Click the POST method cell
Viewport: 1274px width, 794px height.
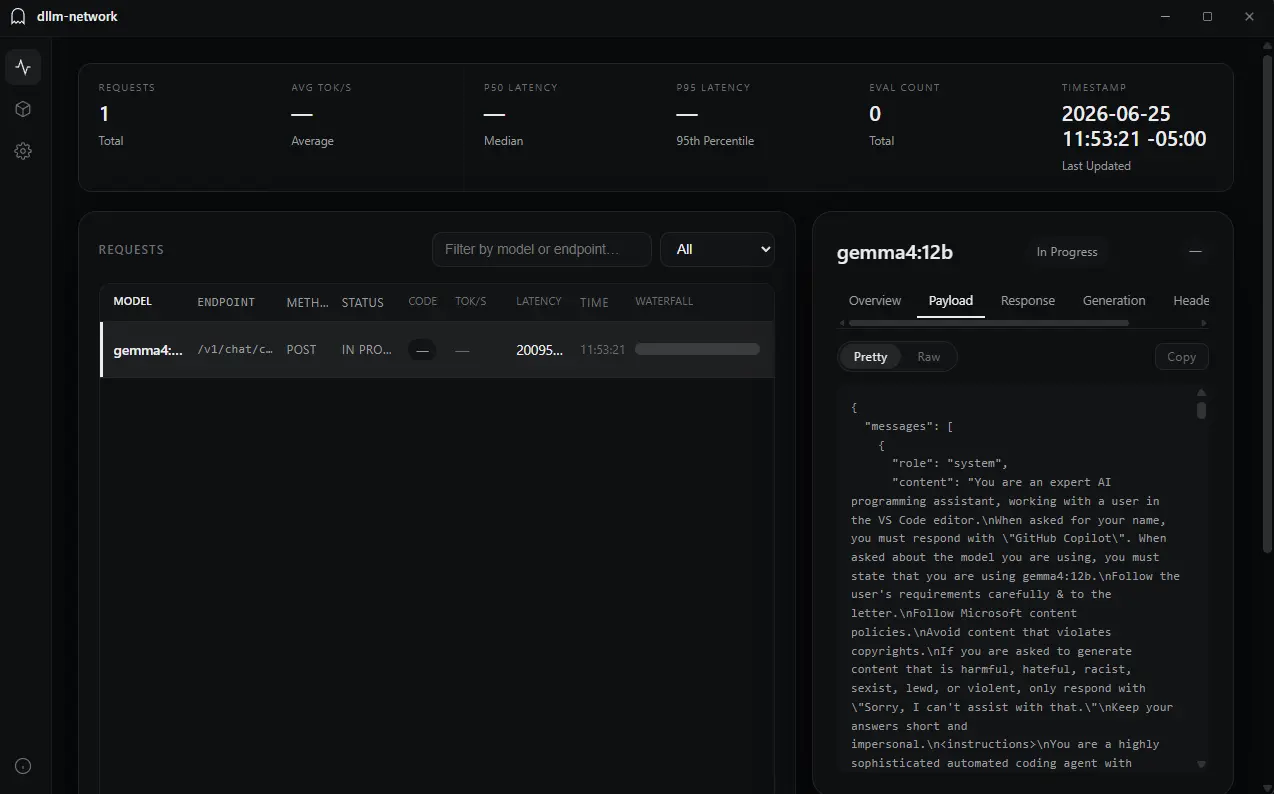301,350
